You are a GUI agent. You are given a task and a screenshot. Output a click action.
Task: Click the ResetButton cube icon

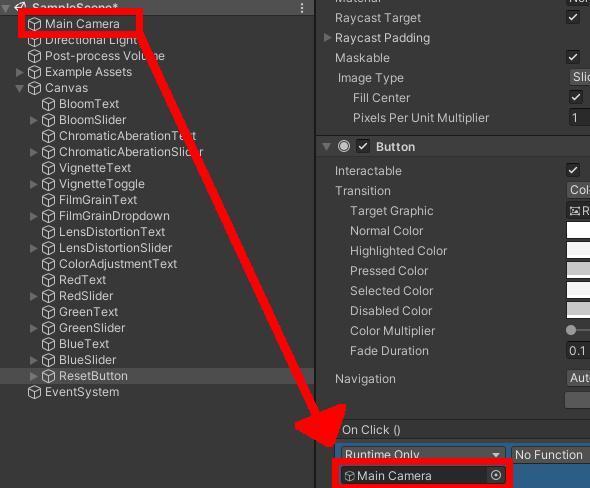(x=48, y=376)
